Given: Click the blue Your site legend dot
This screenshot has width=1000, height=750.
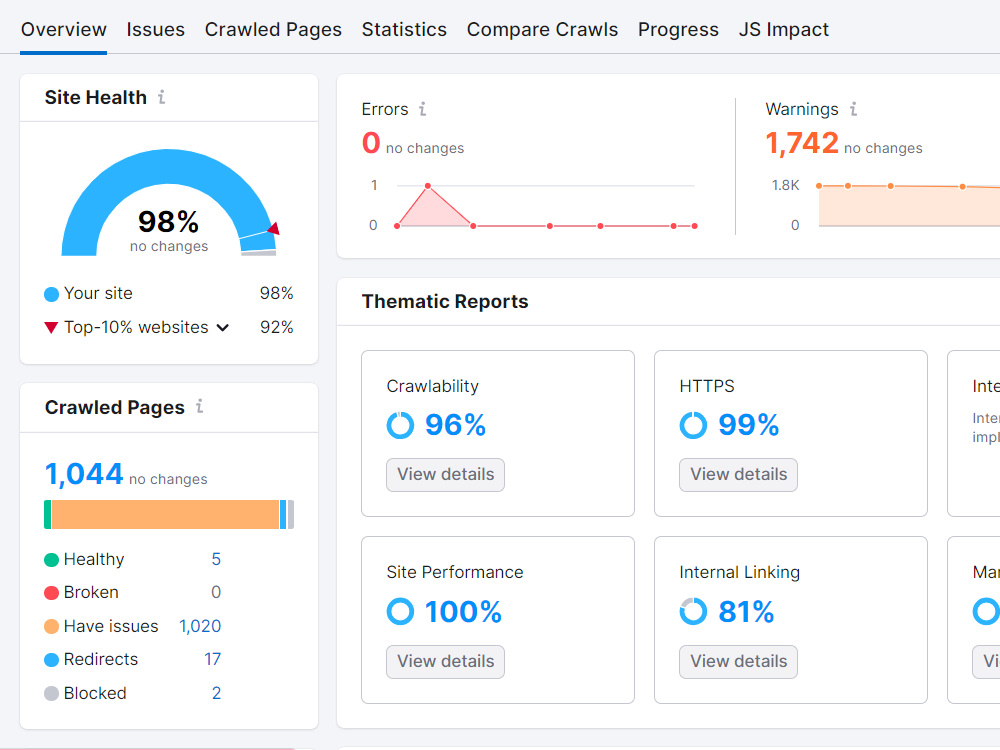Looking at the screenshot, I should (x=52, y=294).
